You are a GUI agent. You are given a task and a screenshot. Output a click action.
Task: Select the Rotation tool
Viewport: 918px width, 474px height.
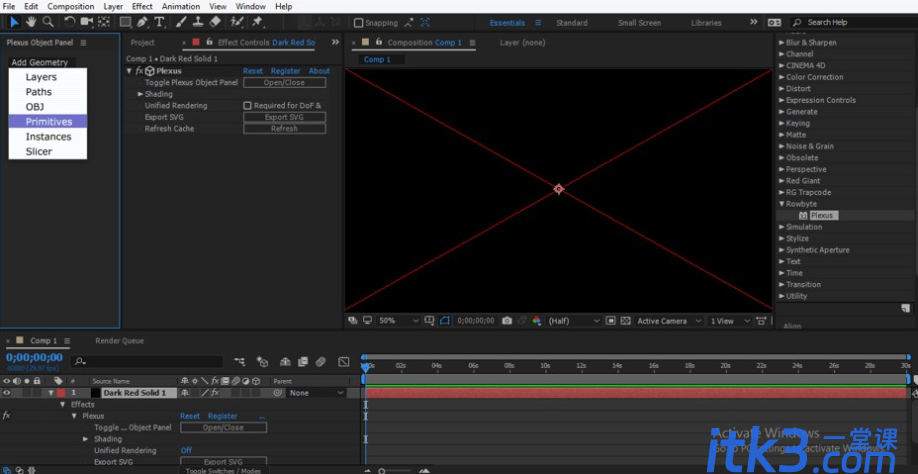pos(70,22)
